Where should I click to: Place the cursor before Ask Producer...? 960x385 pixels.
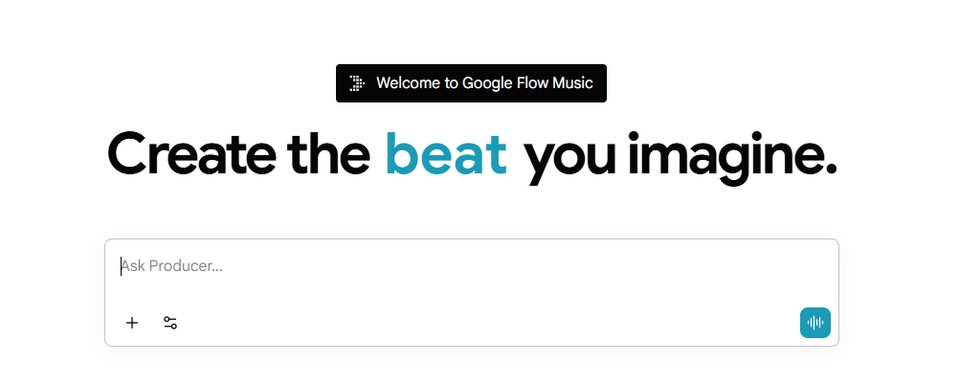121,266
